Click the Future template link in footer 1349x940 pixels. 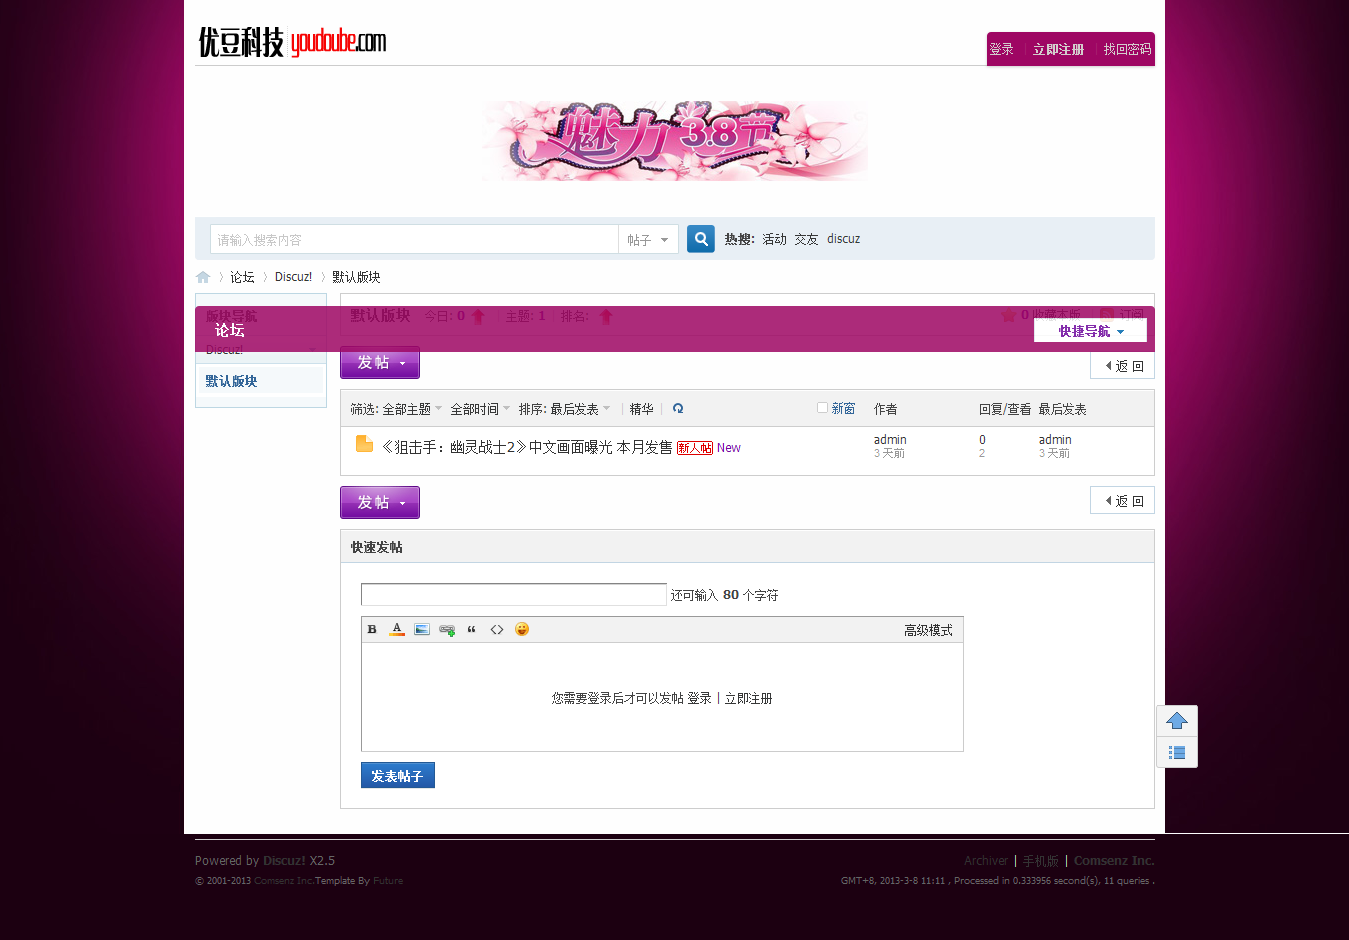pyautogui.click(x=388, y=881)
